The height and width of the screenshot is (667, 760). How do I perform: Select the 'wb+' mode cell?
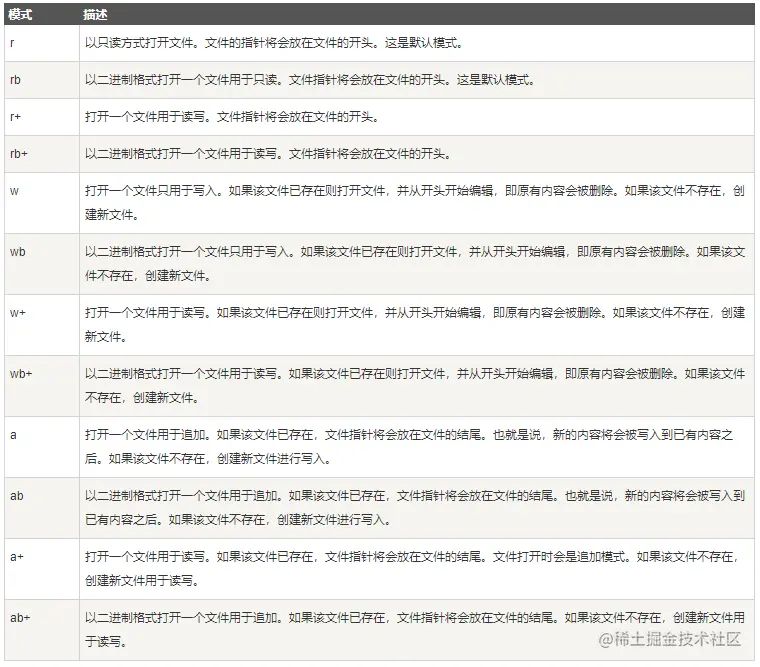(42, 386)
